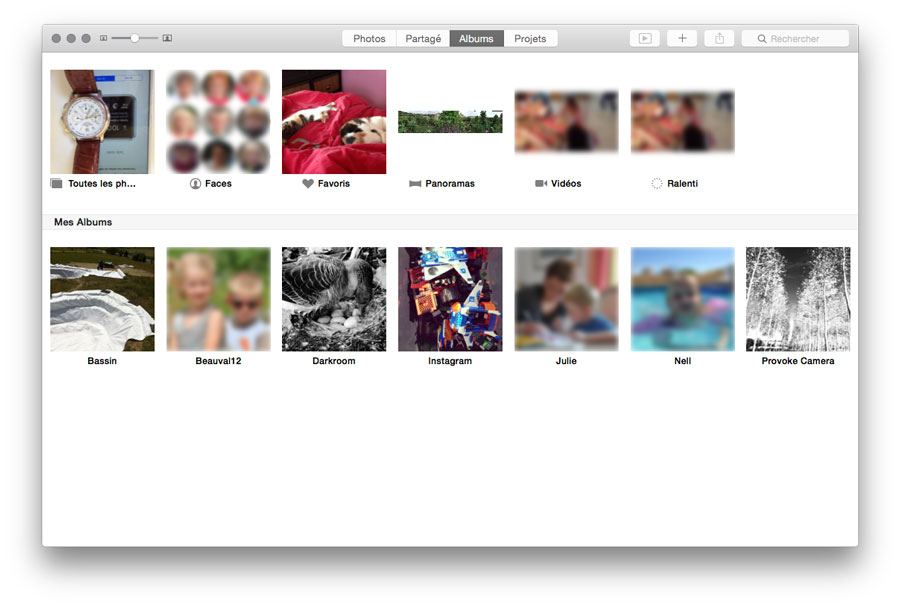Click the Julie album name
The image size is (900, 606).
(x=566, y=361)
